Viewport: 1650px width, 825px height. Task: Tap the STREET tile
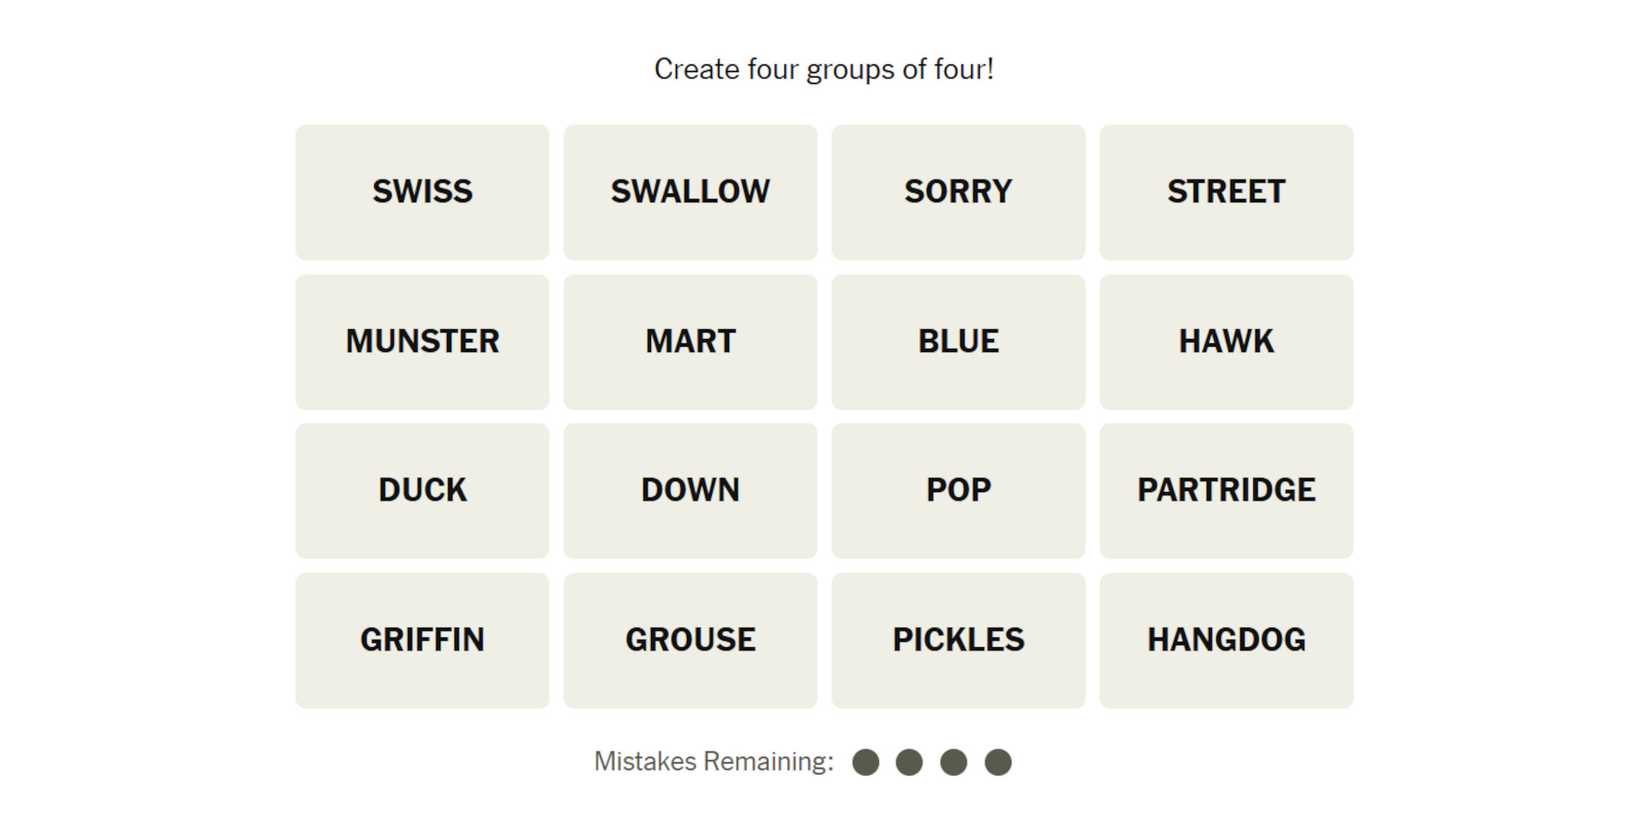pyautogui.click(x=1226, y=192)
